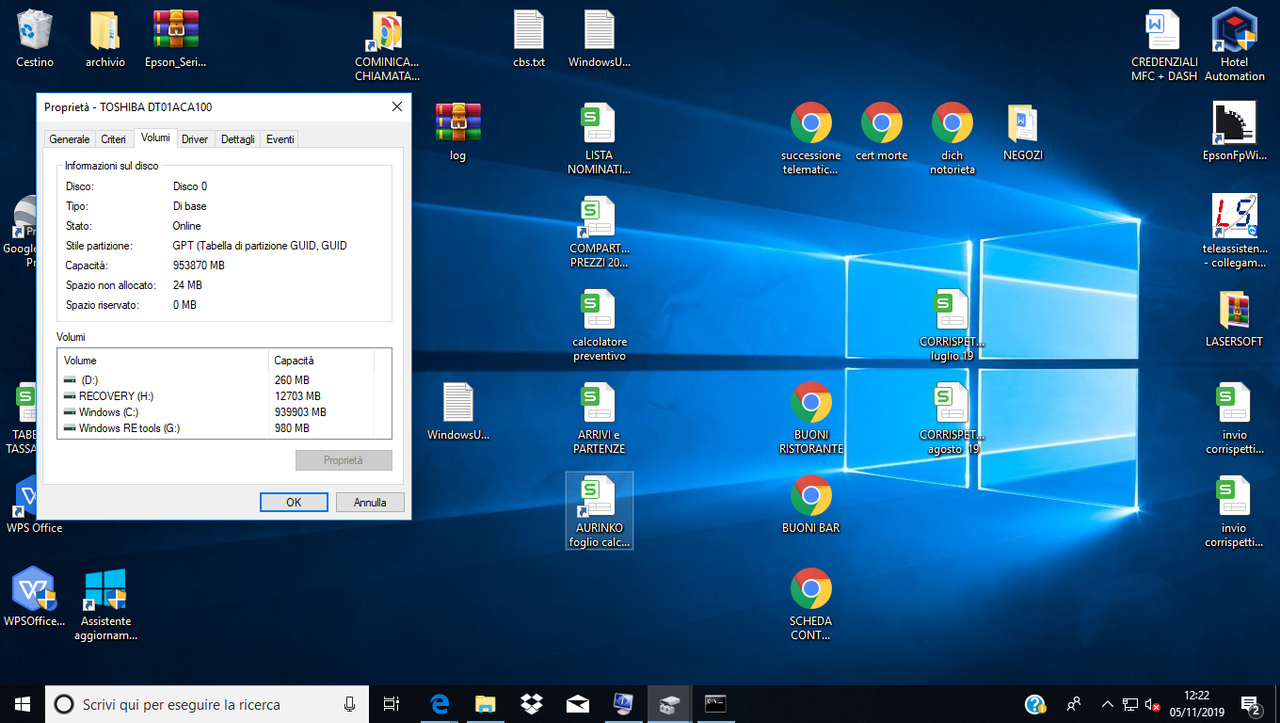Expand hidden icons in the system tray

point(1107,704)
